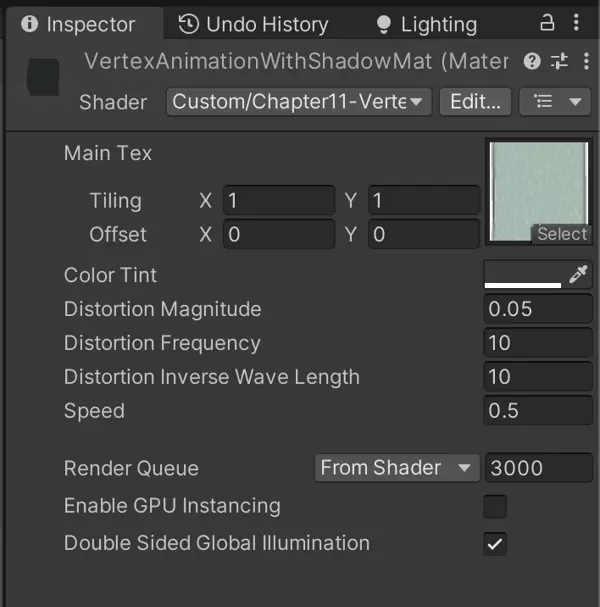600x607 pixels.
Task: Open the panel's three-dot options menu beside the lock
Action: (576, 23)
